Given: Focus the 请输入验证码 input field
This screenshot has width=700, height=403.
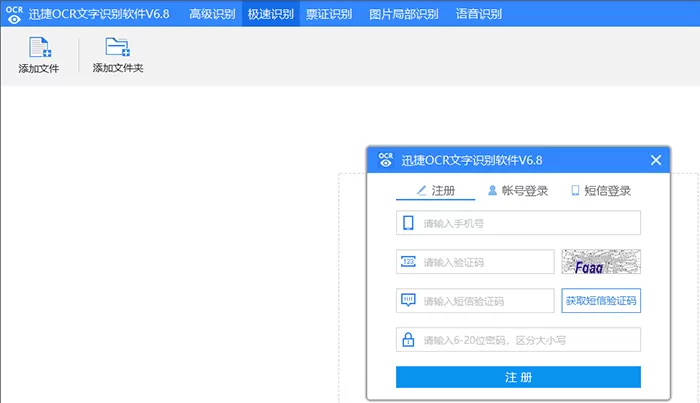Looking at the screenshot, I should pyautogui.click(x=475, y=262).
